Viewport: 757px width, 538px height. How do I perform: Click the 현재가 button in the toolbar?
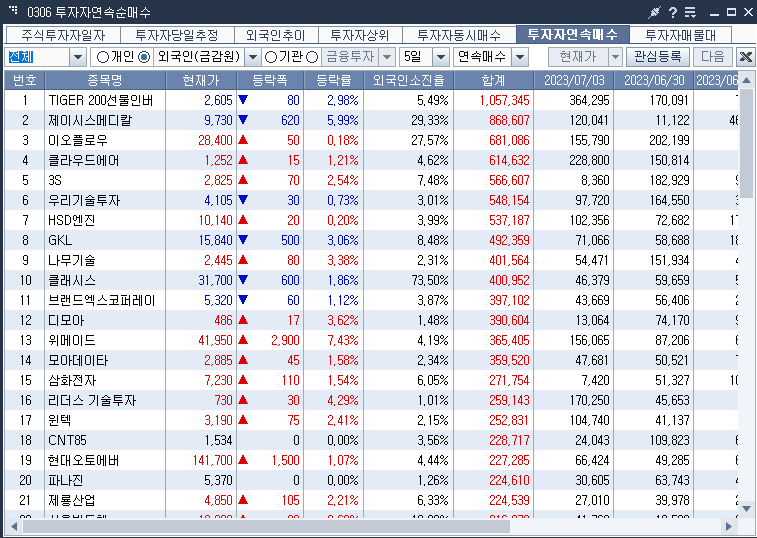click(578, 57)
